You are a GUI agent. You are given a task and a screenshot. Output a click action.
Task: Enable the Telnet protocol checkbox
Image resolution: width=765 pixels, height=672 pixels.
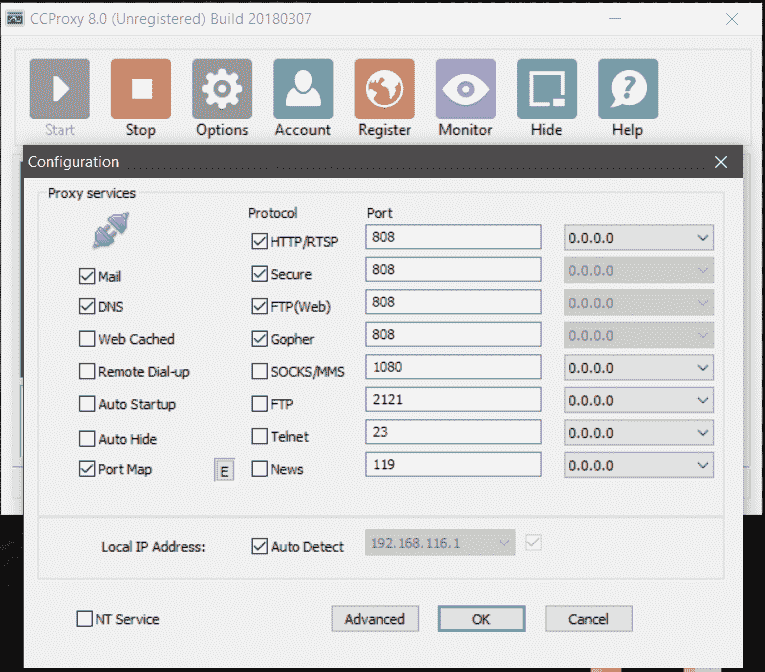click(260, 436)
